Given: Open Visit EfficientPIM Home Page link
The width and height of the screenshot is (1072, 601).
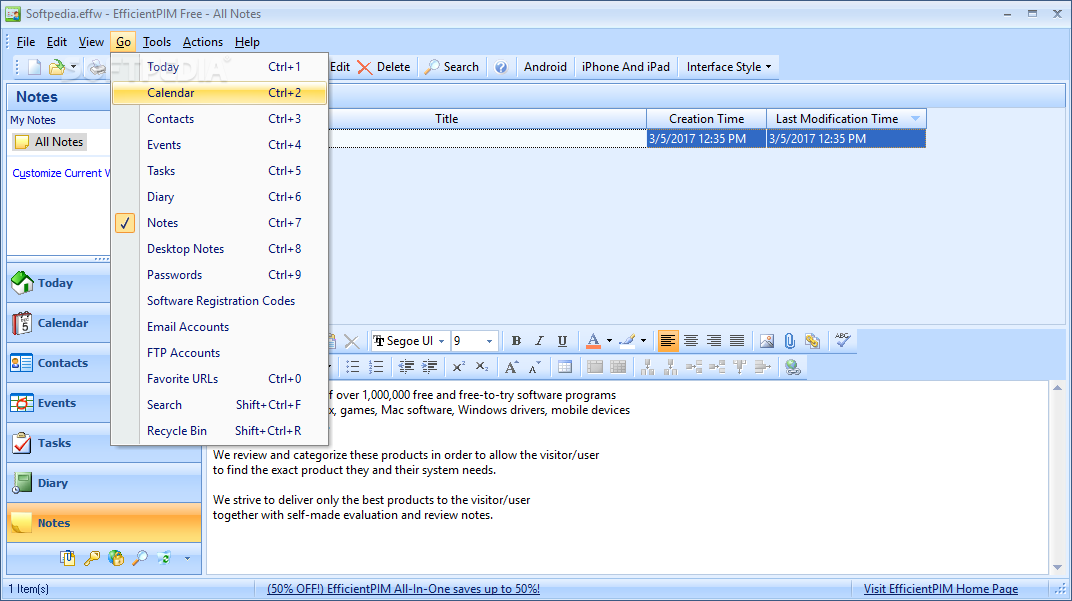Looking at the screenshot, I should pos(941,589).
